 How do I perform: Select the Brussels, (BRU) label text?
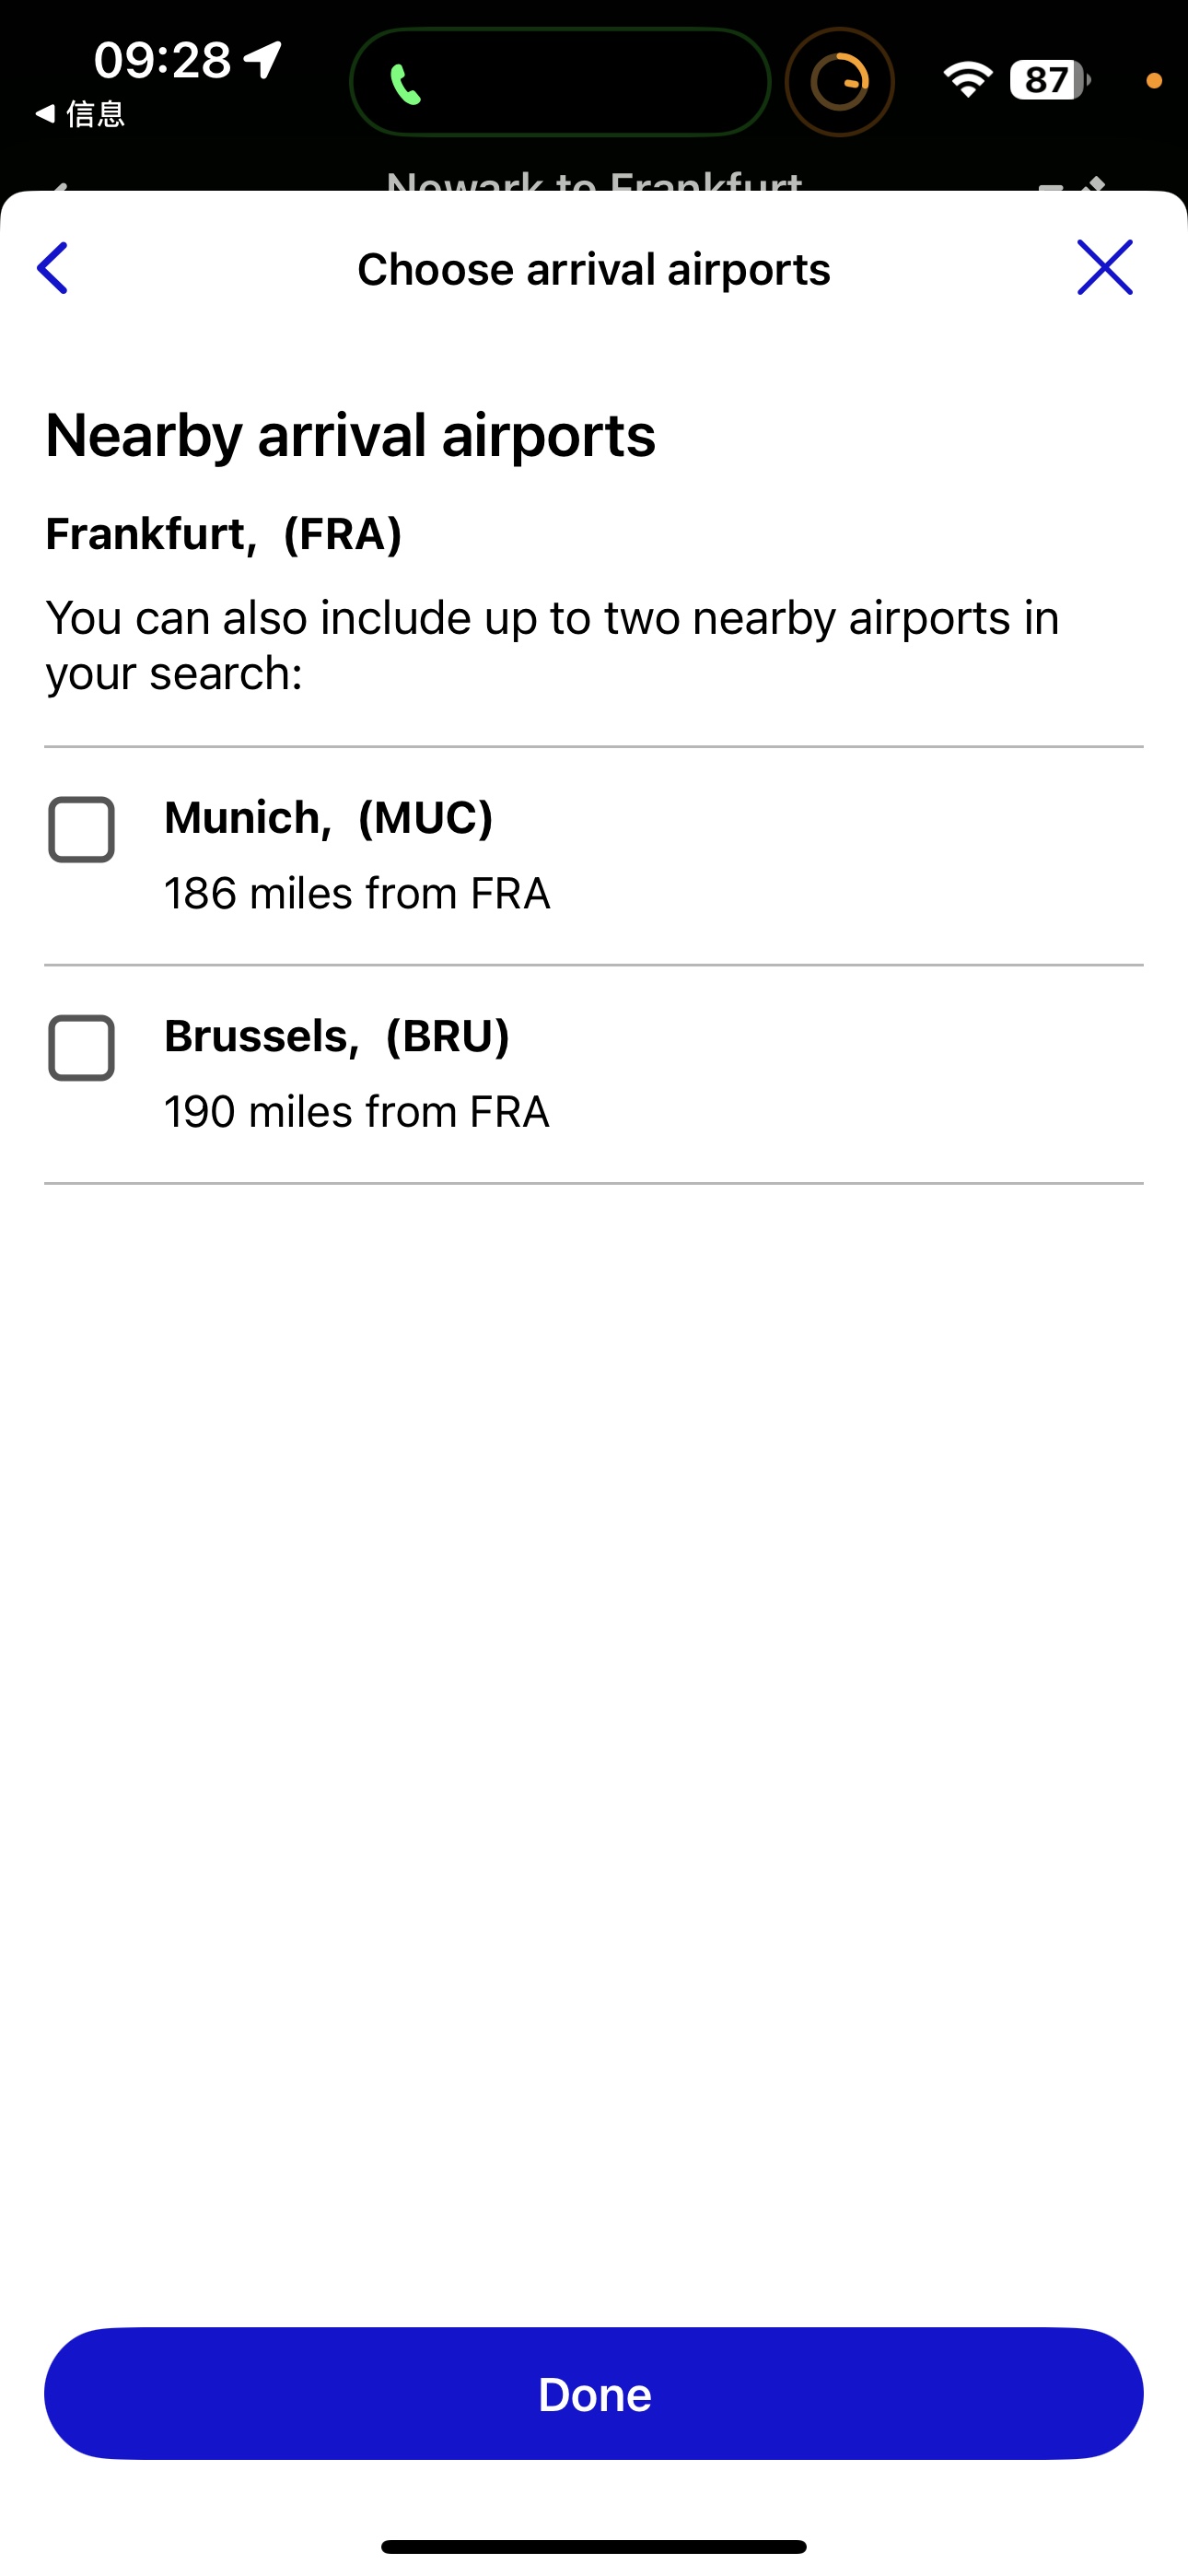tap(337, 1036)
